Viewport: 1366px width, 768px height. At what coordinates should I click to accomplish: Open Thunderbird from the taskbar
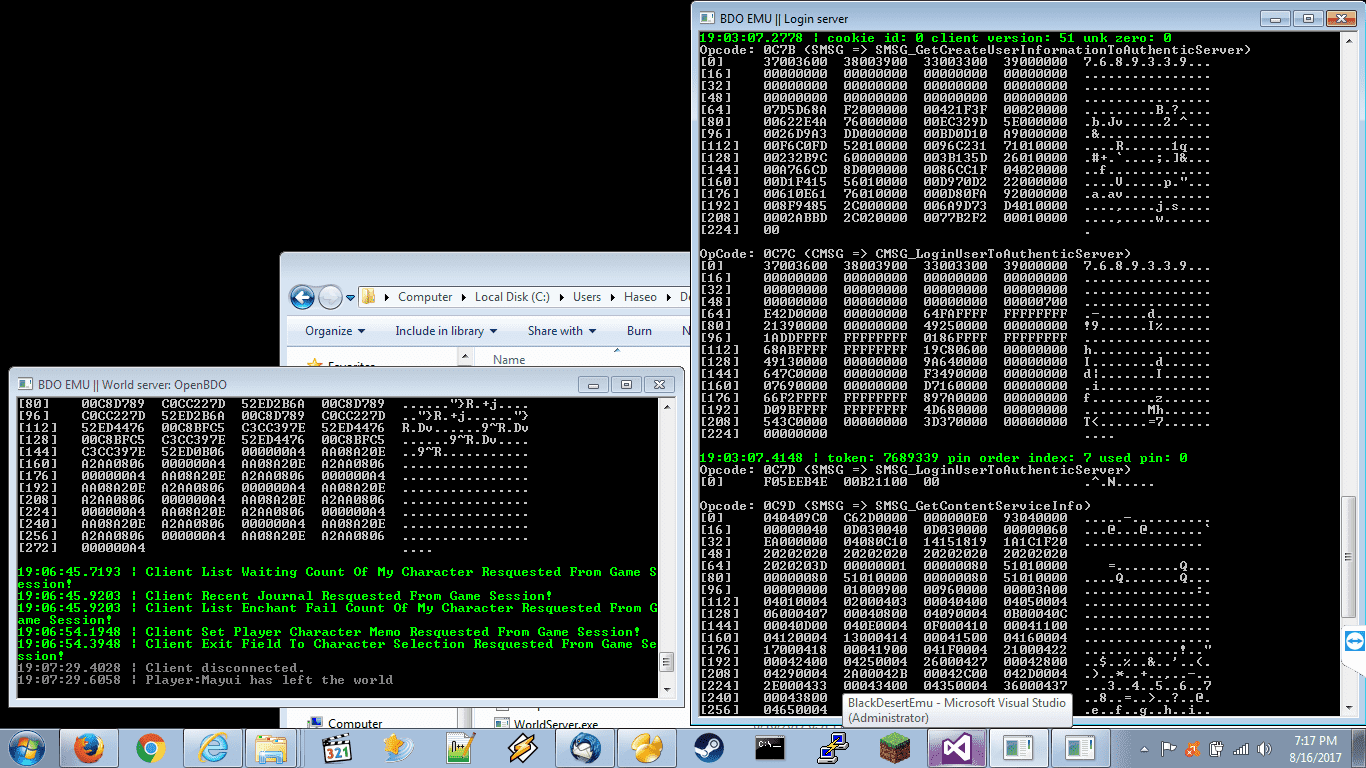(585, 748)
